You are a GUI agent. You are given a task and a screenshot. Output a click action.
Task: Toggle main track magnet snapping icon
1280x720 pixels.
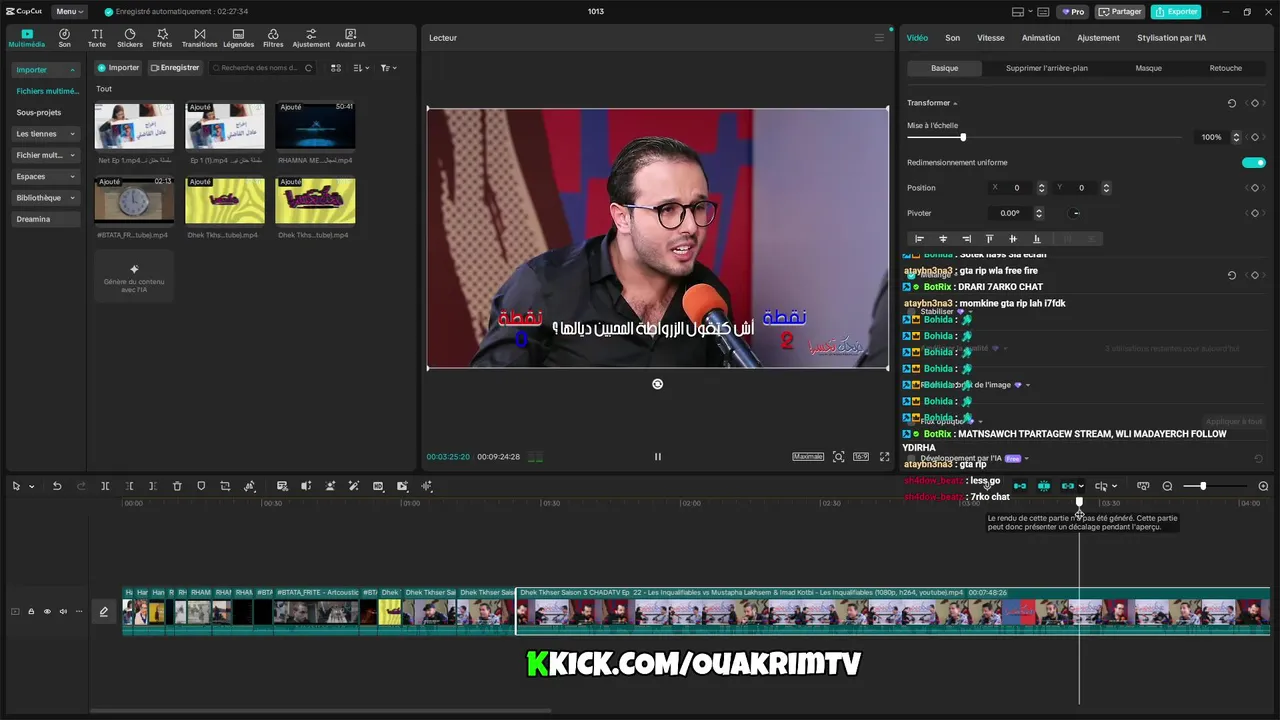click(x=1020, y=486)
